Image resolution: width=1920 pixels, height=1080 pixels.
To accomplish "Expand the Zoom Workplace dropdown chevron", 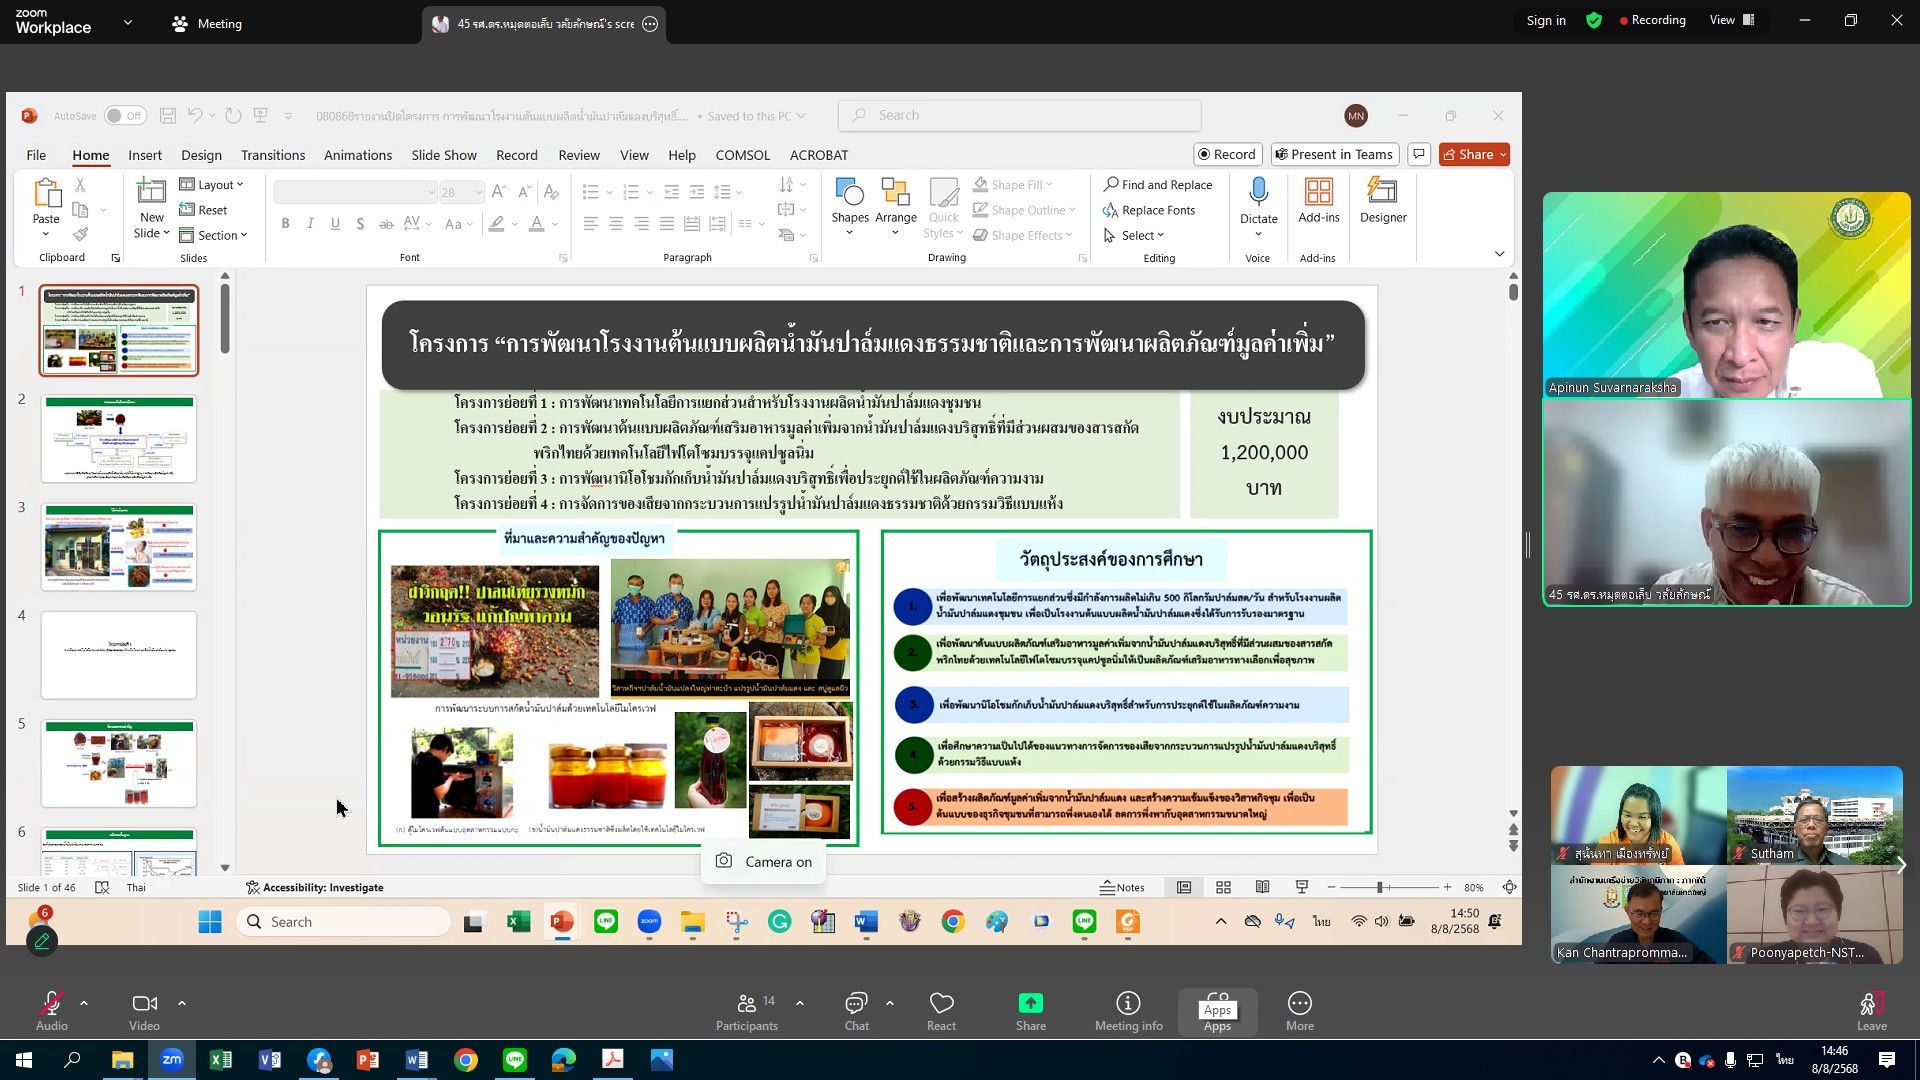I will point(128,22).
